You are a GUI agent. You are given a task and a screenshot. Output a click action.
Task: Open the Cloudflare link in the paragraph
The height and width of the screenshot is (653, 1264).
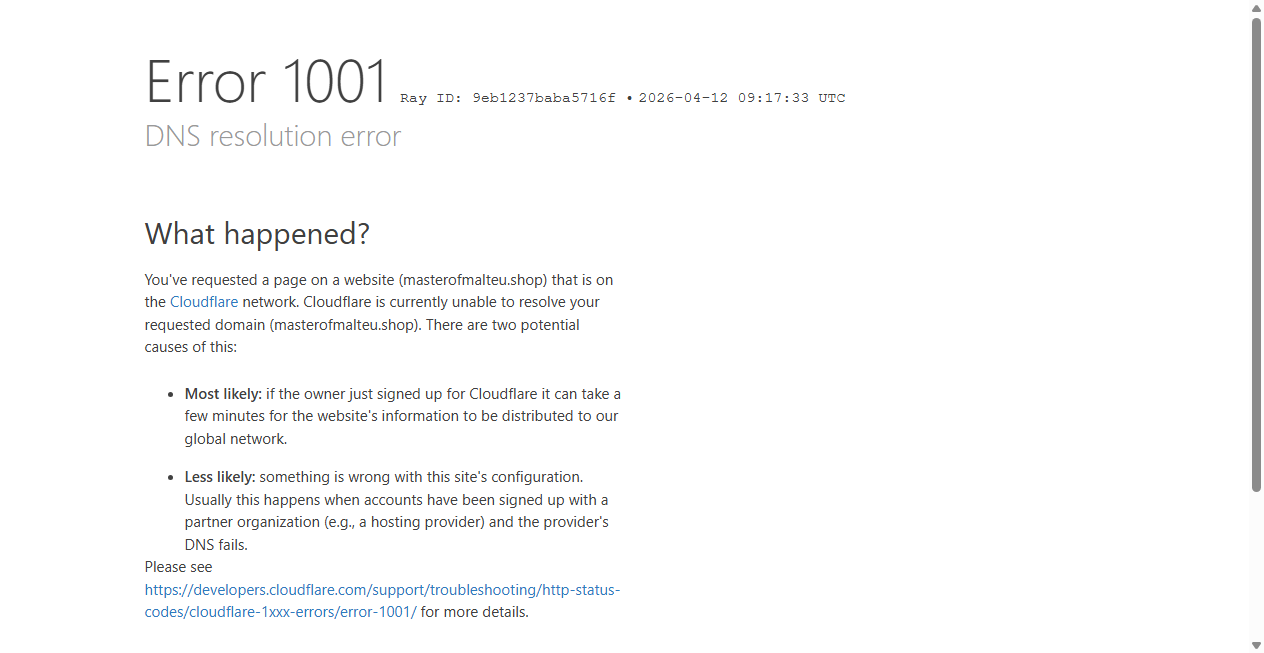(204, 302)
